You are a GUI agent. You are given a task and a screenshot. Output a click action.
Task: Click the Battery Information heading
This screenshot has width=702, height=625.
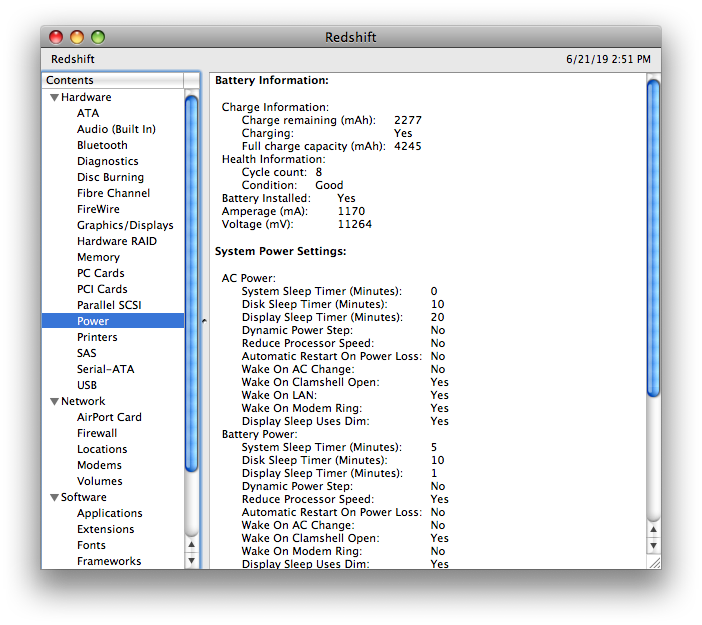[272, 80]
